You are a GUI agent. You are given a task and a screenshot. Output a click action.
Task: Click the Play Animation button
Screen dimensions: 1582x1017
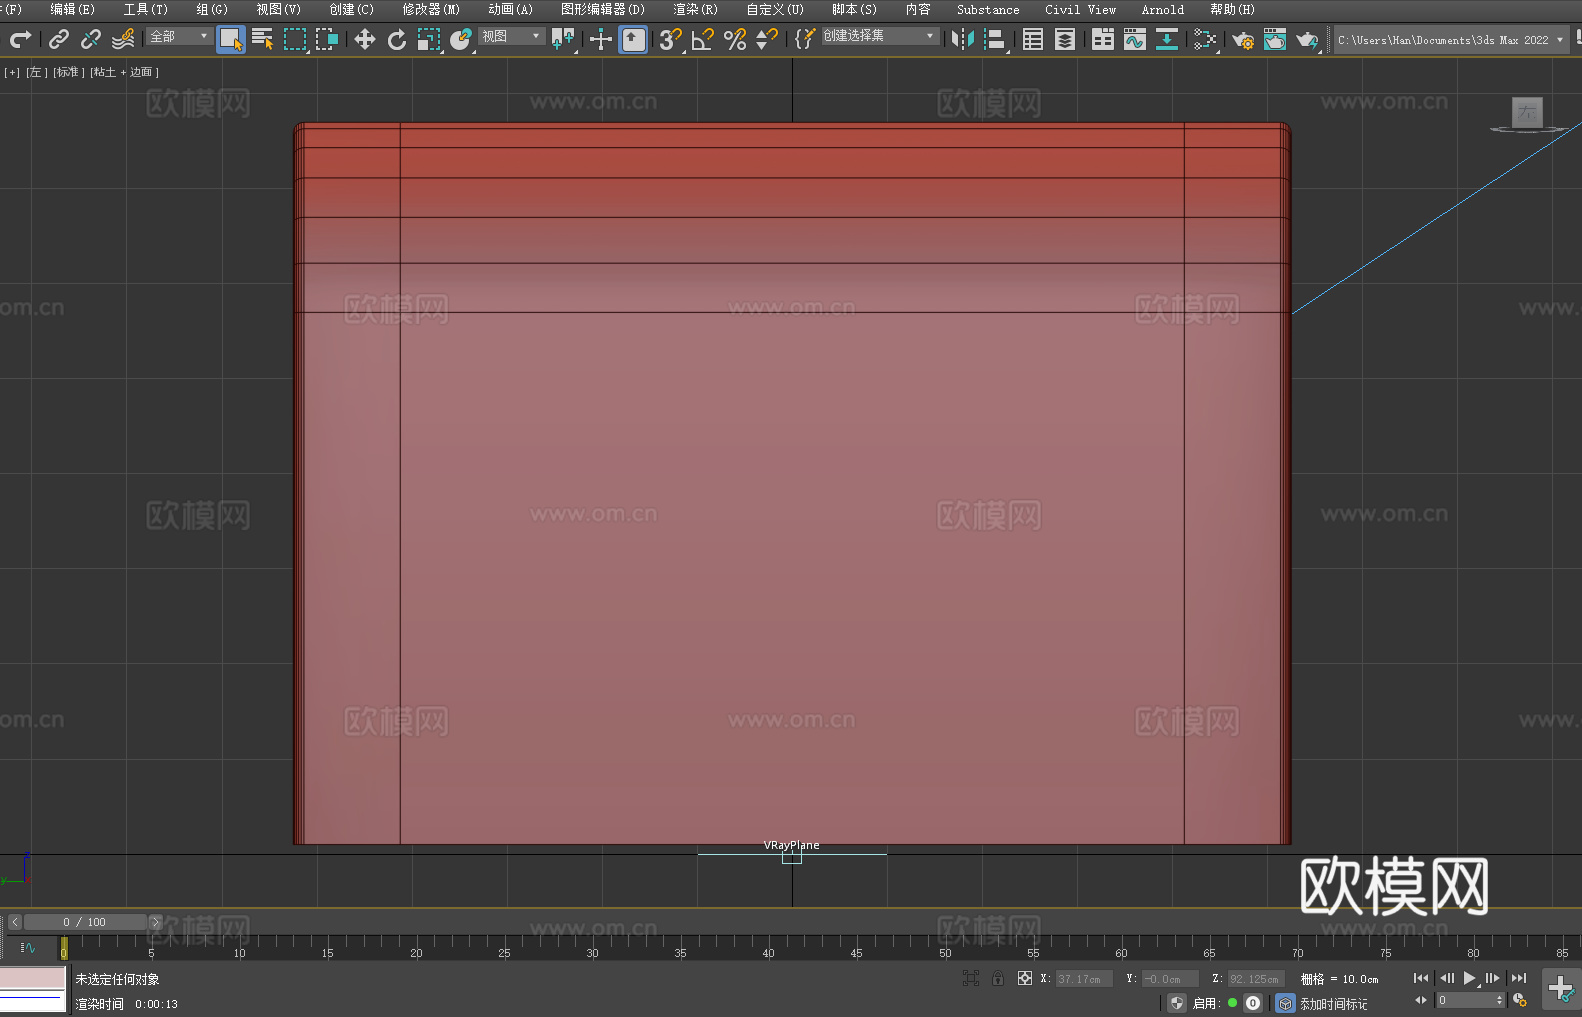pos(1470,978)
